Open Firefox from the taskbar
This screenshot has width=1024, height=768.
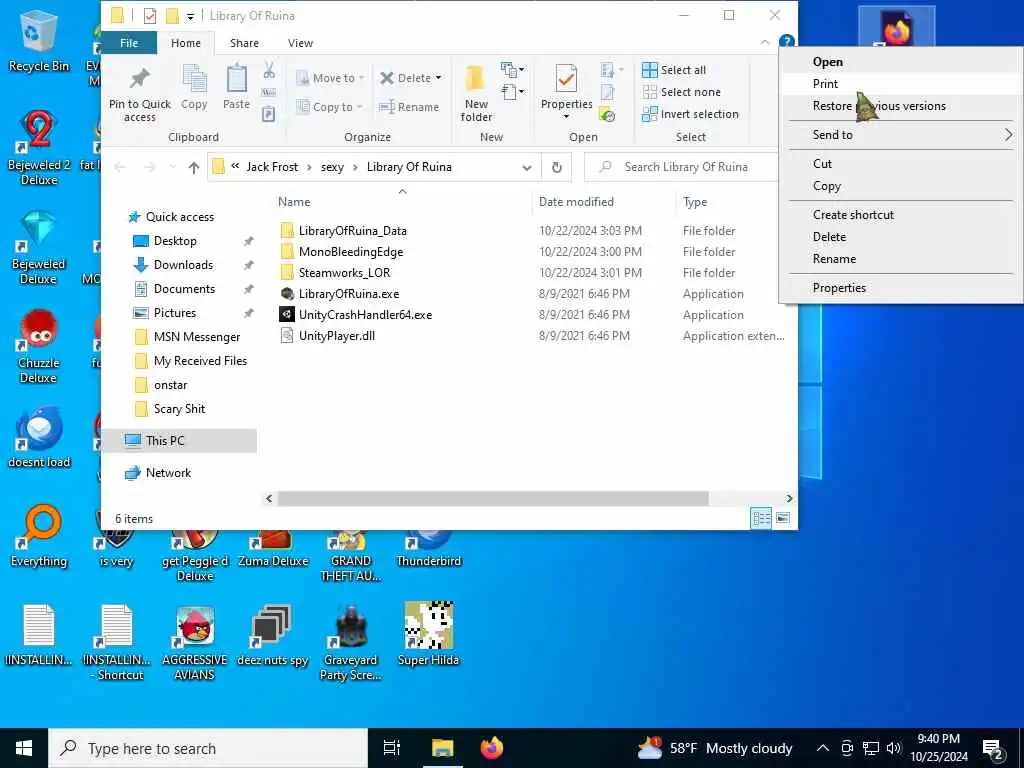click(492, 748)
